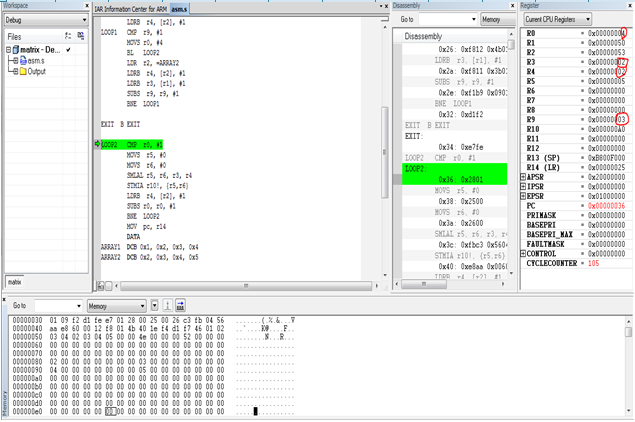The height and width of the screenshot is (422, 635).
Task: Click memory row address 00000050
Action: coord(27,337)
